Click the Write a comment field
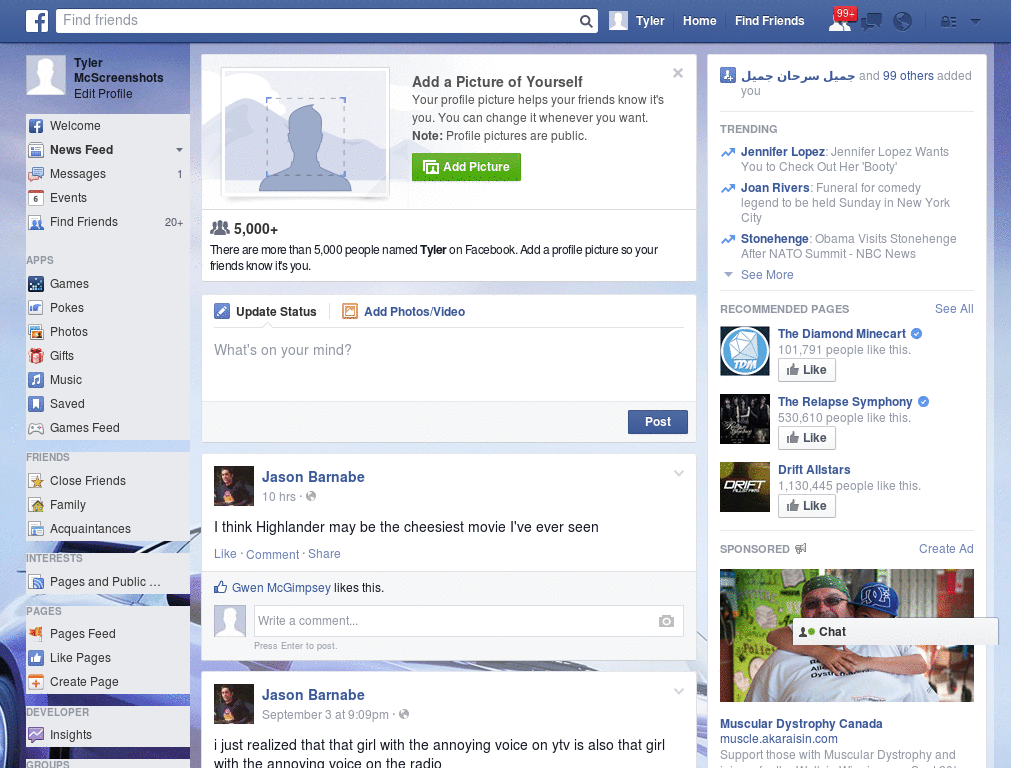Screen dimensions: 1024x768 [x=456, y=621]
